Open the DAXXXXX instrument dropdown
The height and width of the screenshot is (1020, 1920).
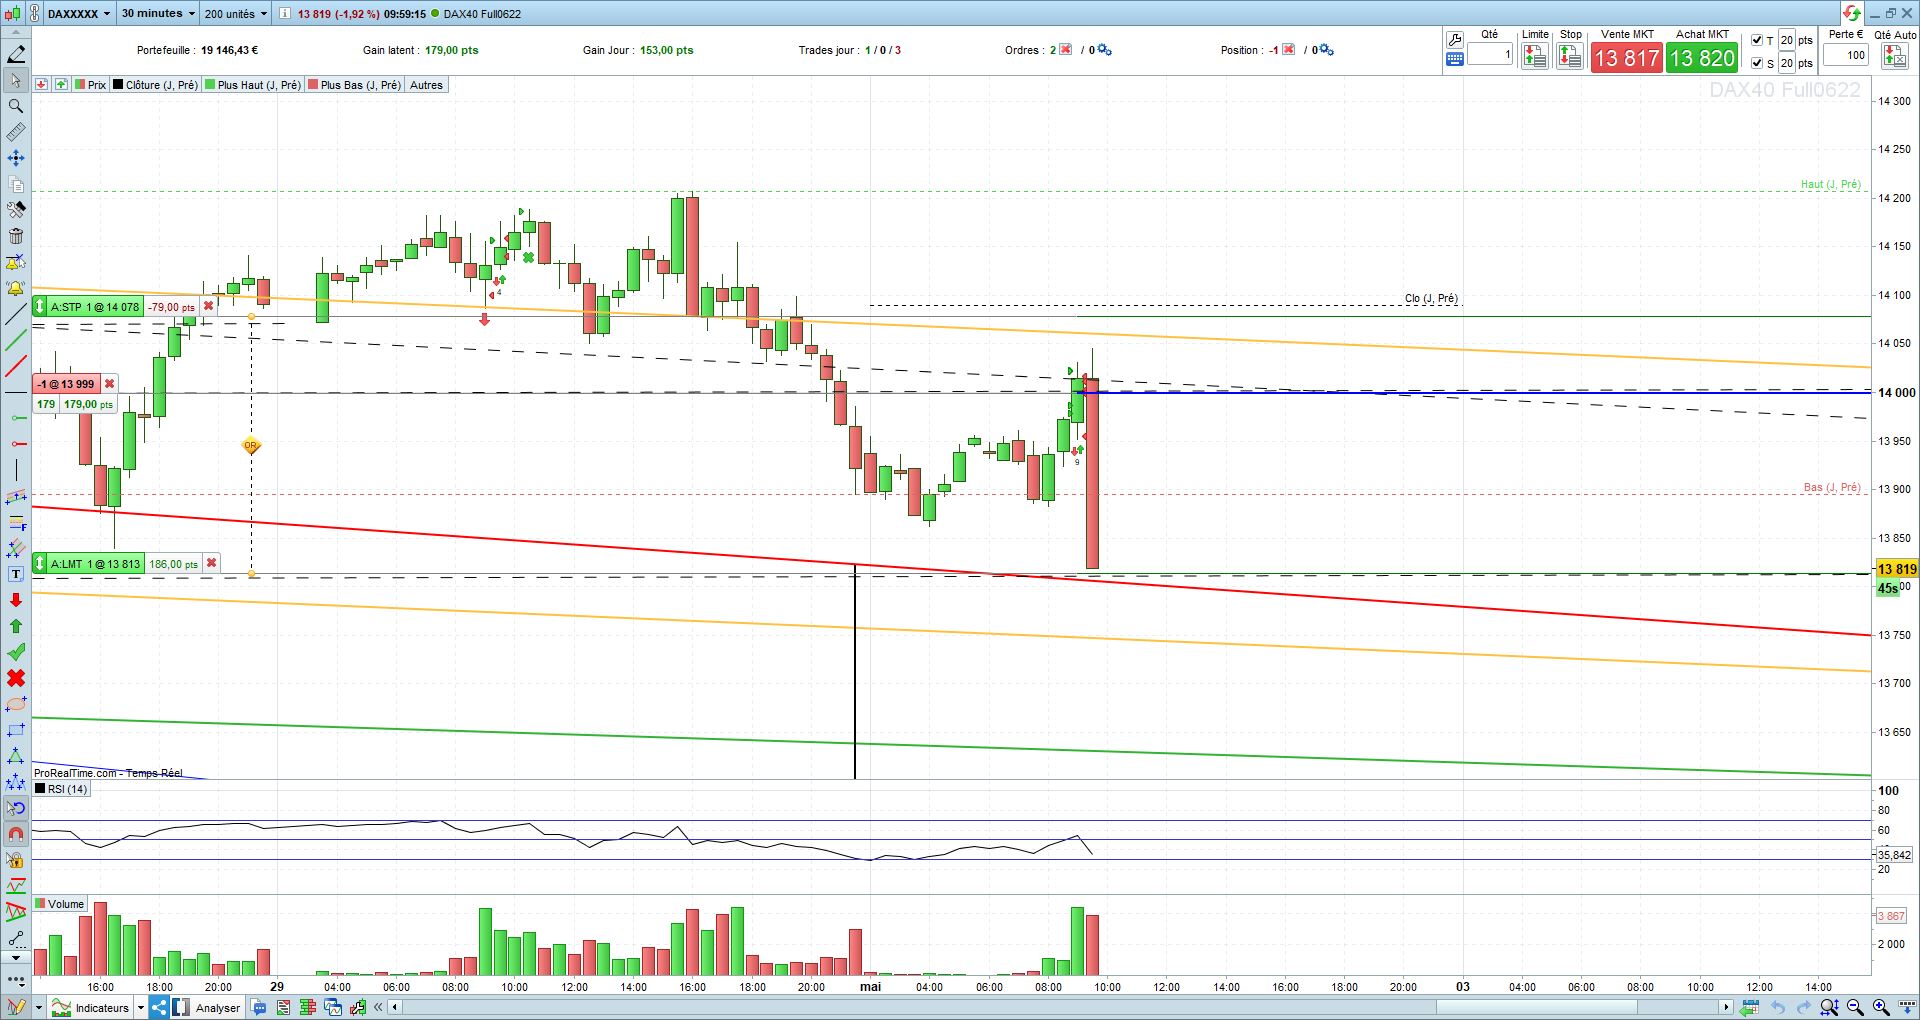(x=78, y=14)
